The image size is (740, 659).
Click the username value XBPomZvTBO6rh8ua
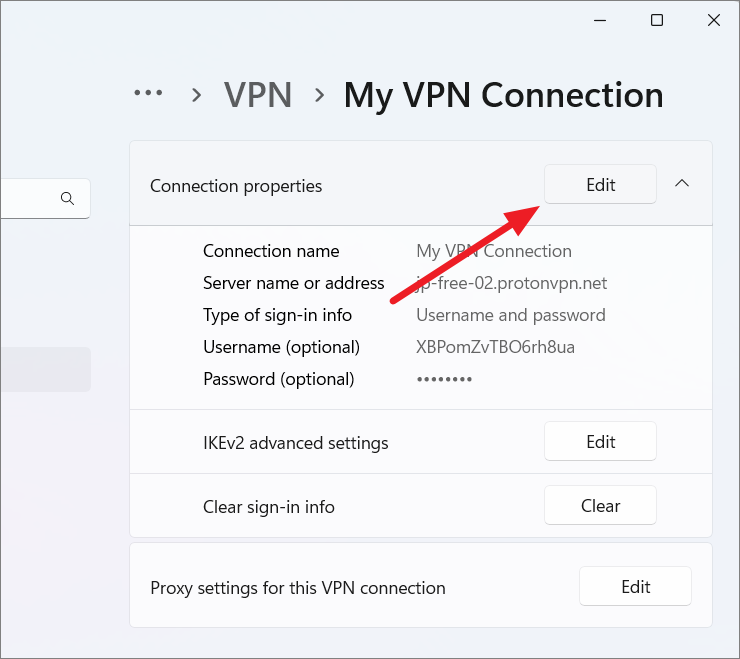495,347
